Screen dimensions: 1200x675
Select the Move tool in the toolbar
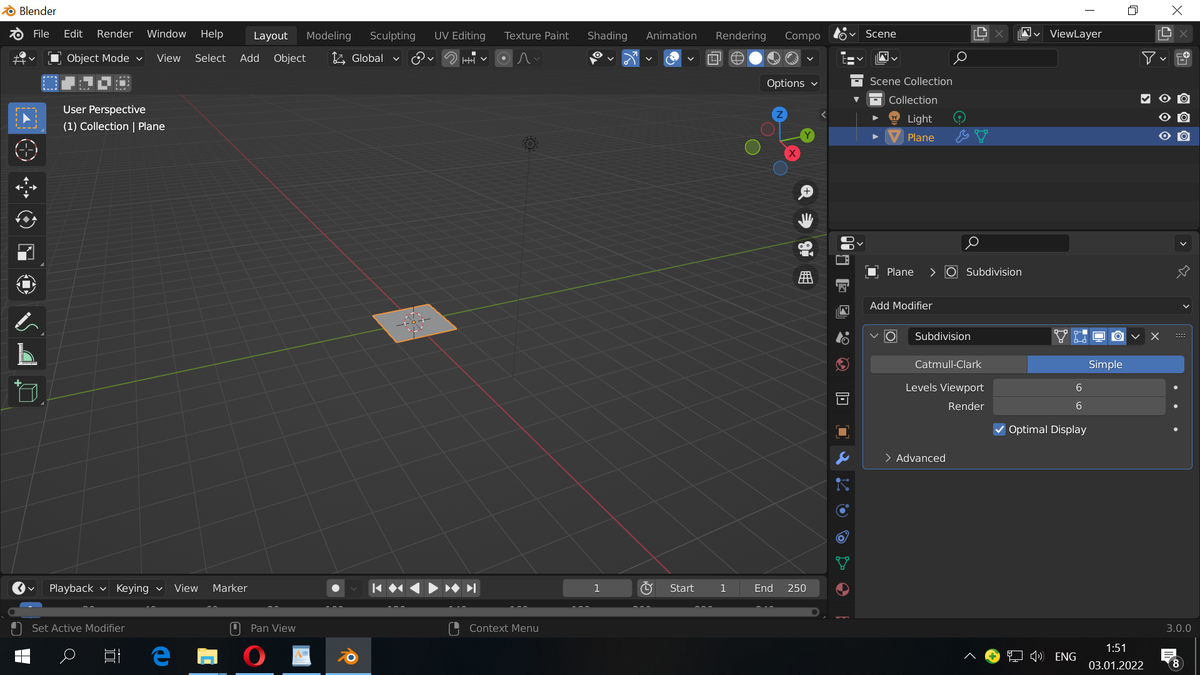27,187
